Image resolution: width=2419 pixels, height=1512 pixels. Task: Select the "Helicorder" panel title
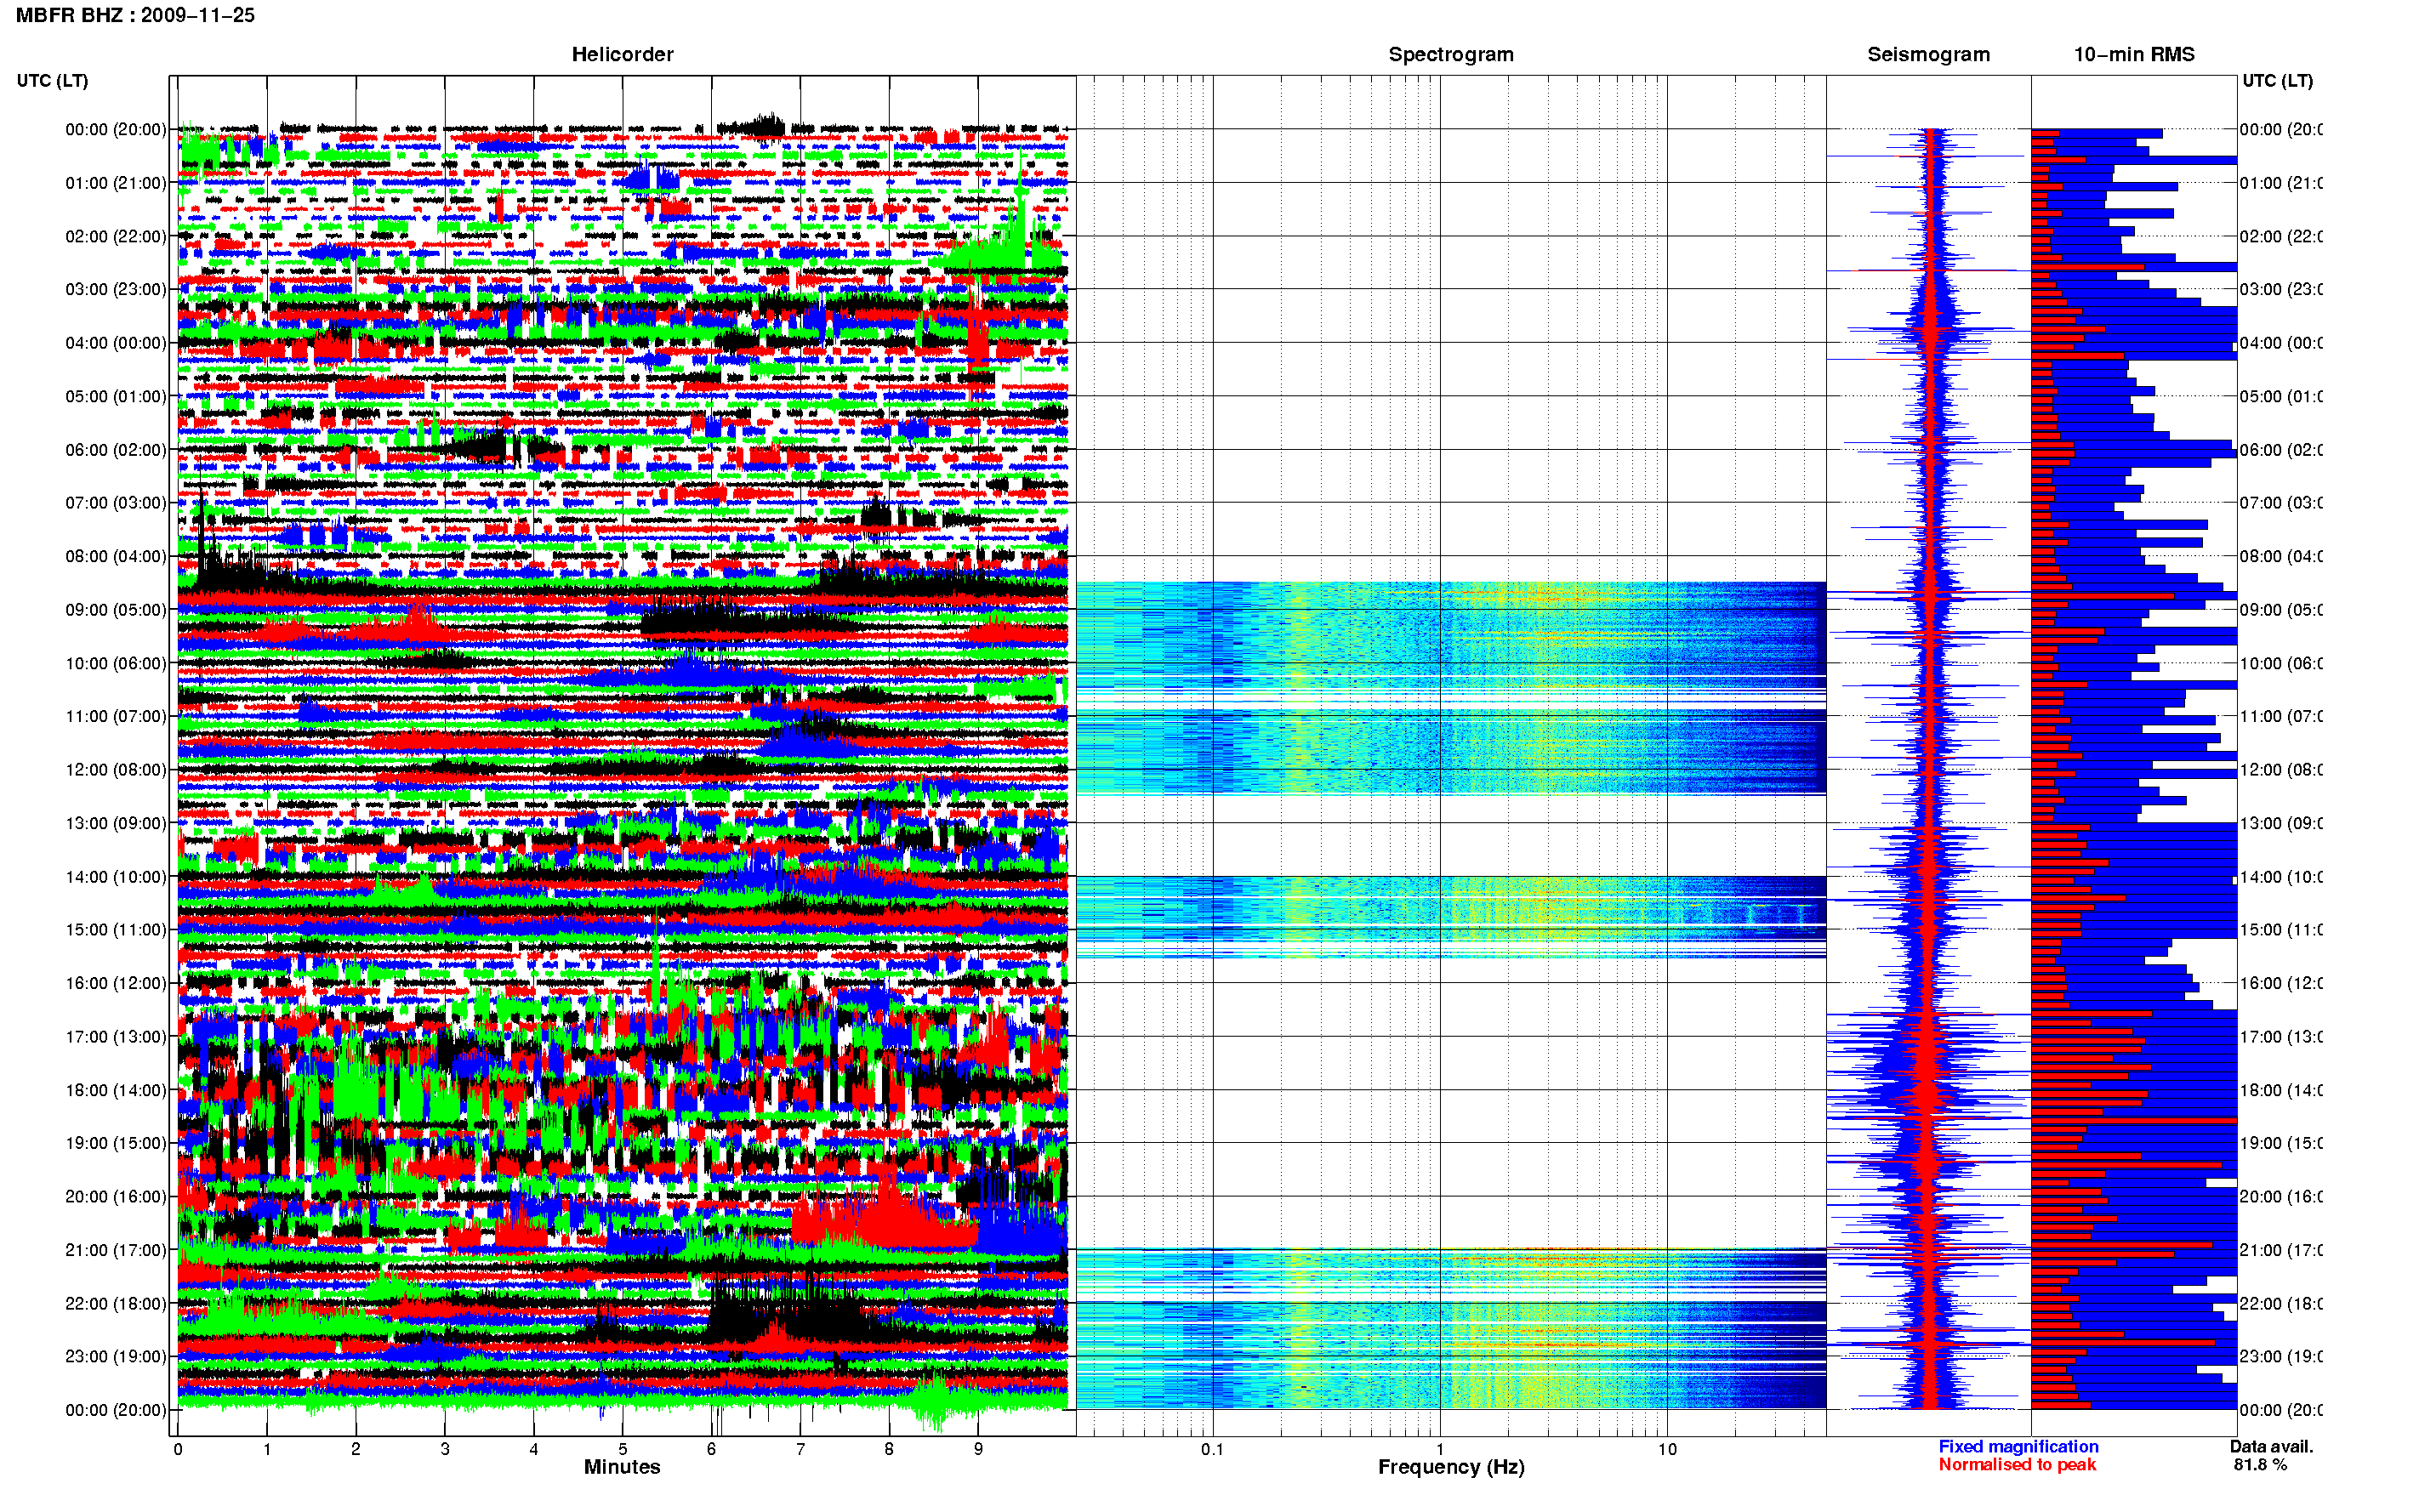coord(622,54)
